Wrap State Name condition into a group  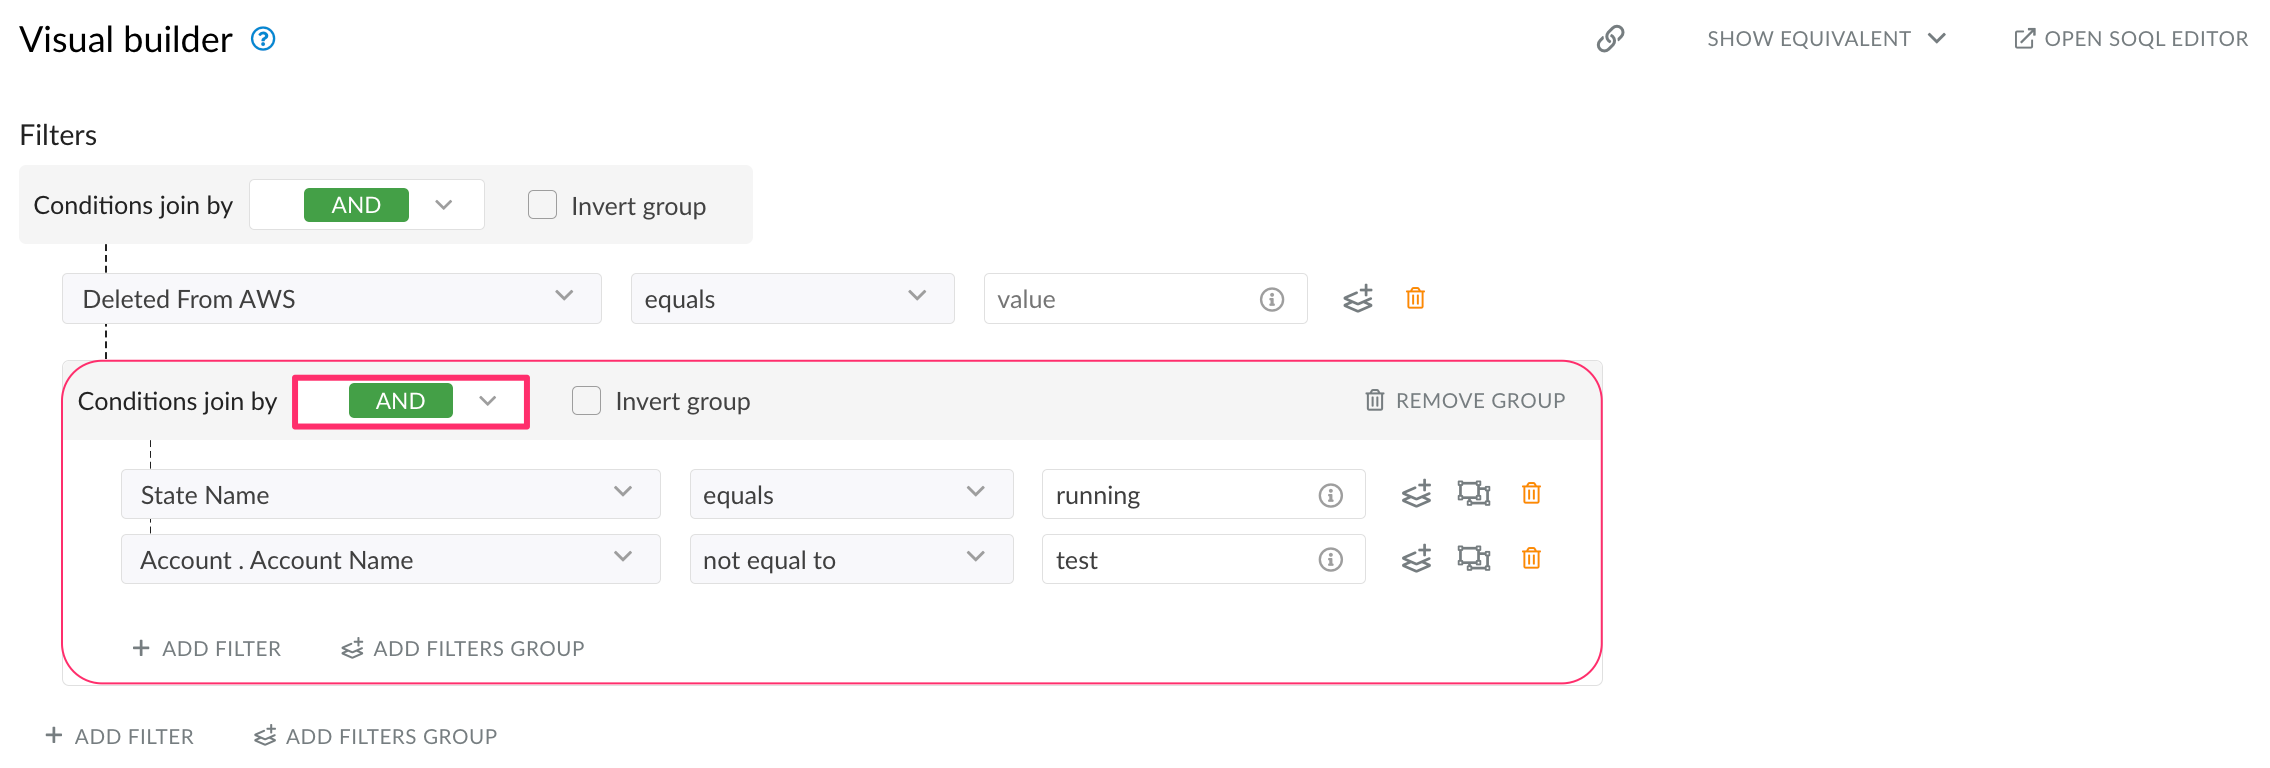1473,493
